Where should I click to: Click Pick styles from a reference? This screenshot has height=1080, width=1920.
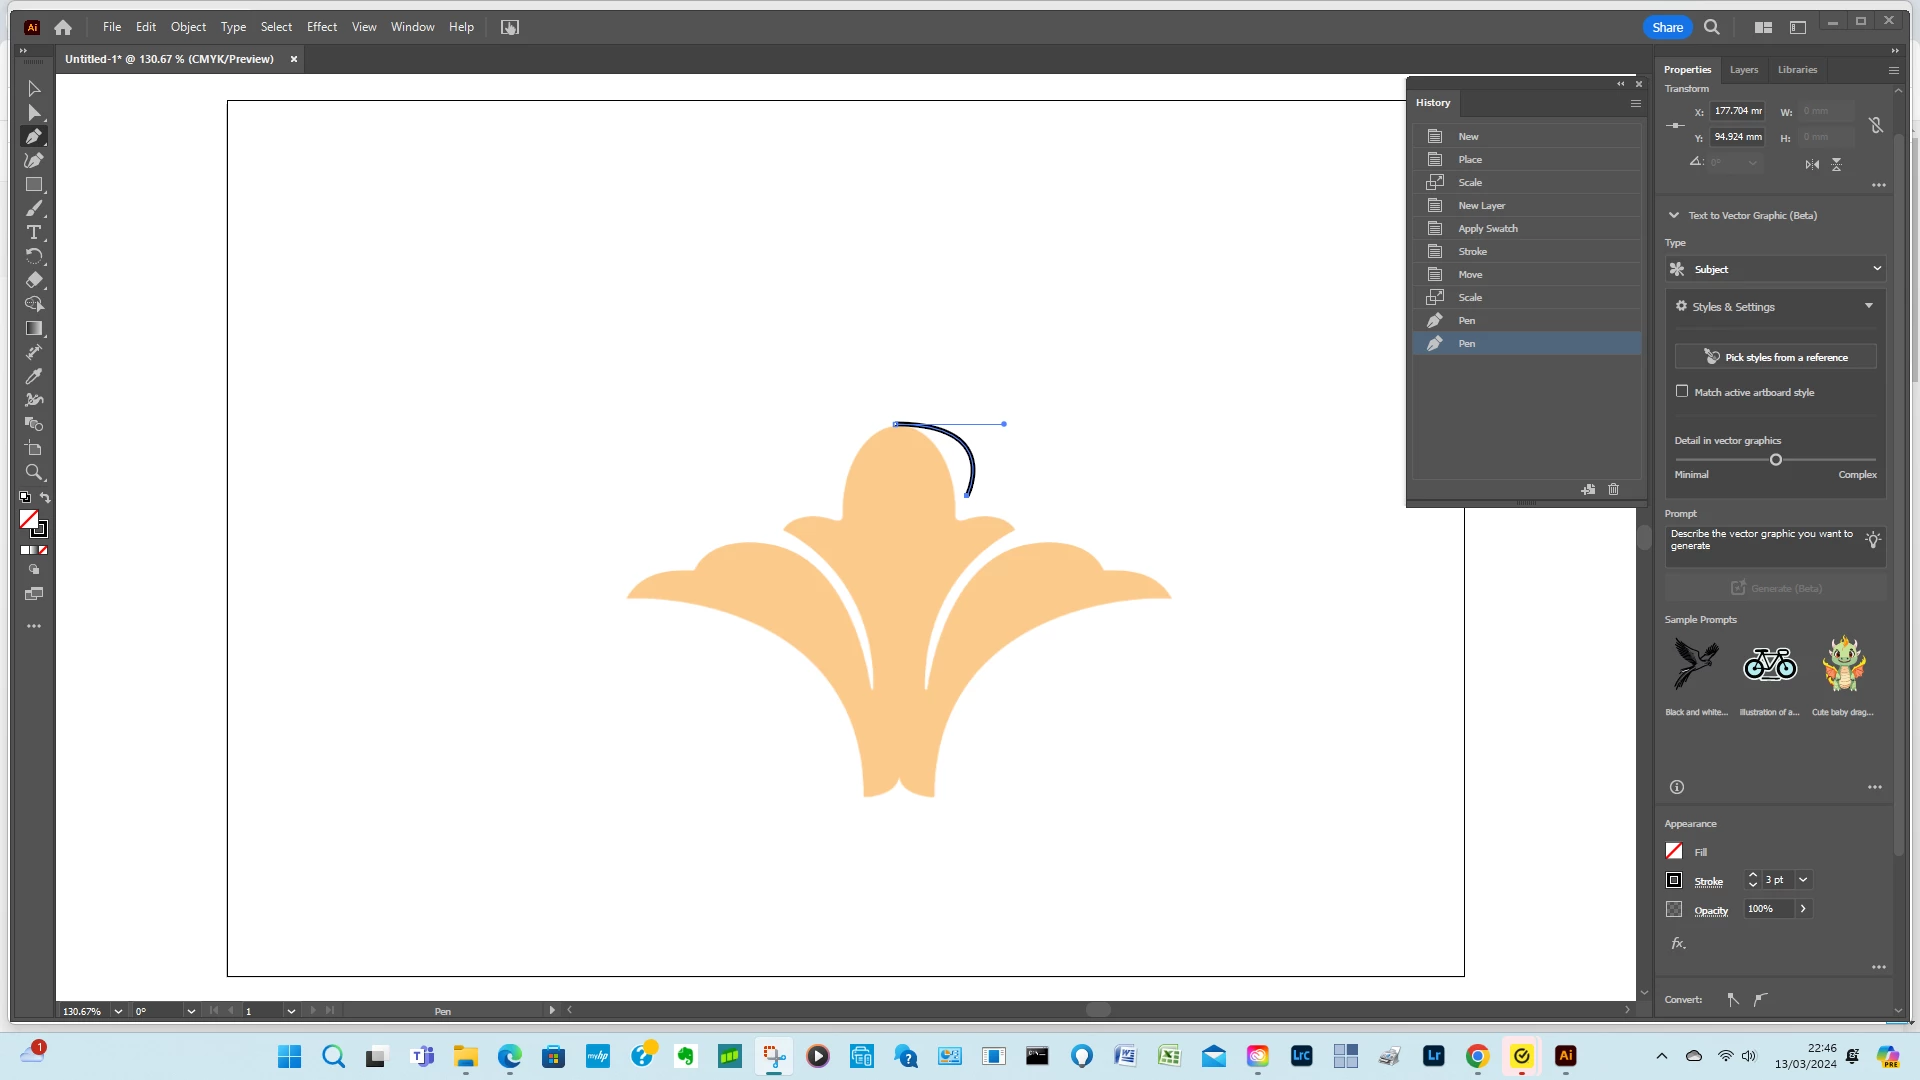click(1775, 357)
